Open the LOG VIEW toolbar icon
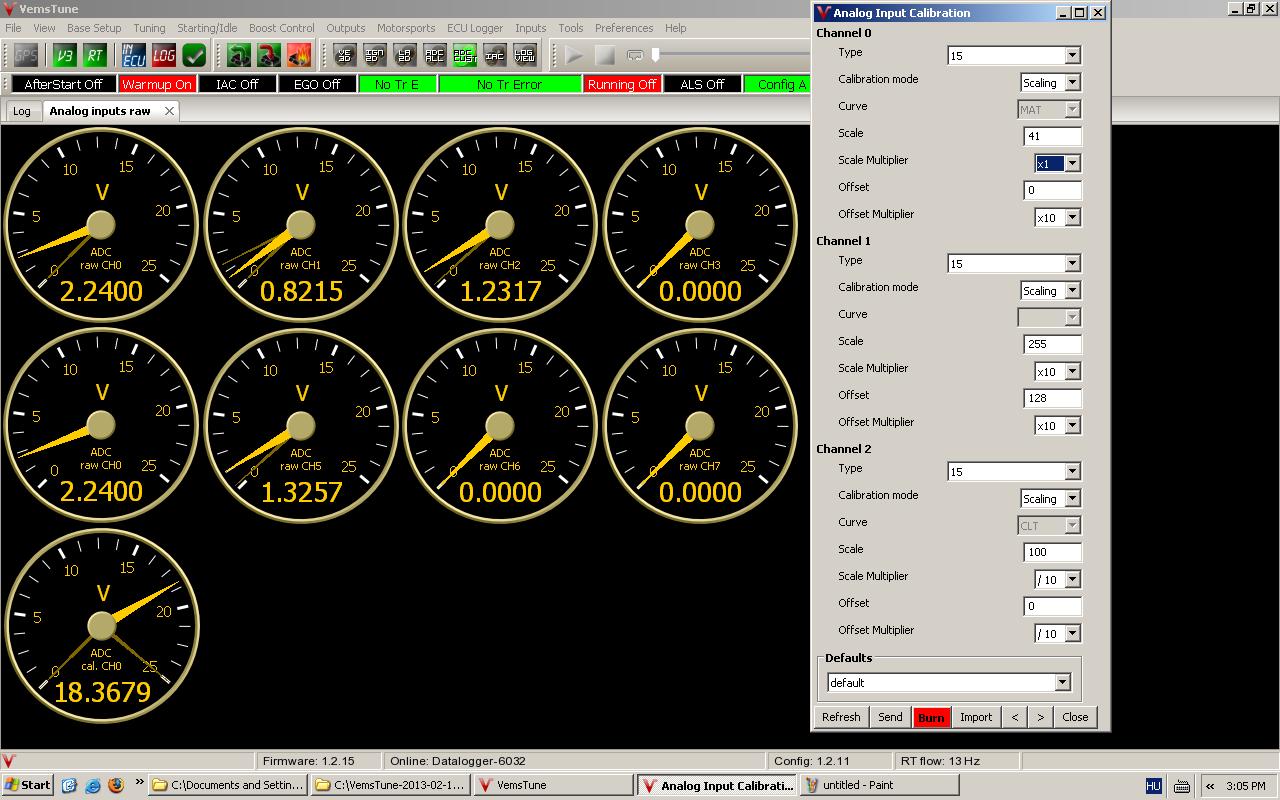The image size is (1280, 800). [525, 55]
